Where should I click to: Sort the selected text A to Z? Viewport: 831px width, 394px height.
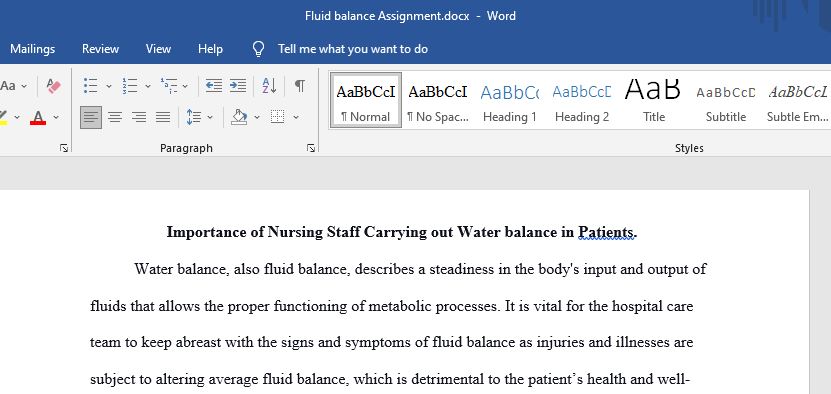(269, 85)
